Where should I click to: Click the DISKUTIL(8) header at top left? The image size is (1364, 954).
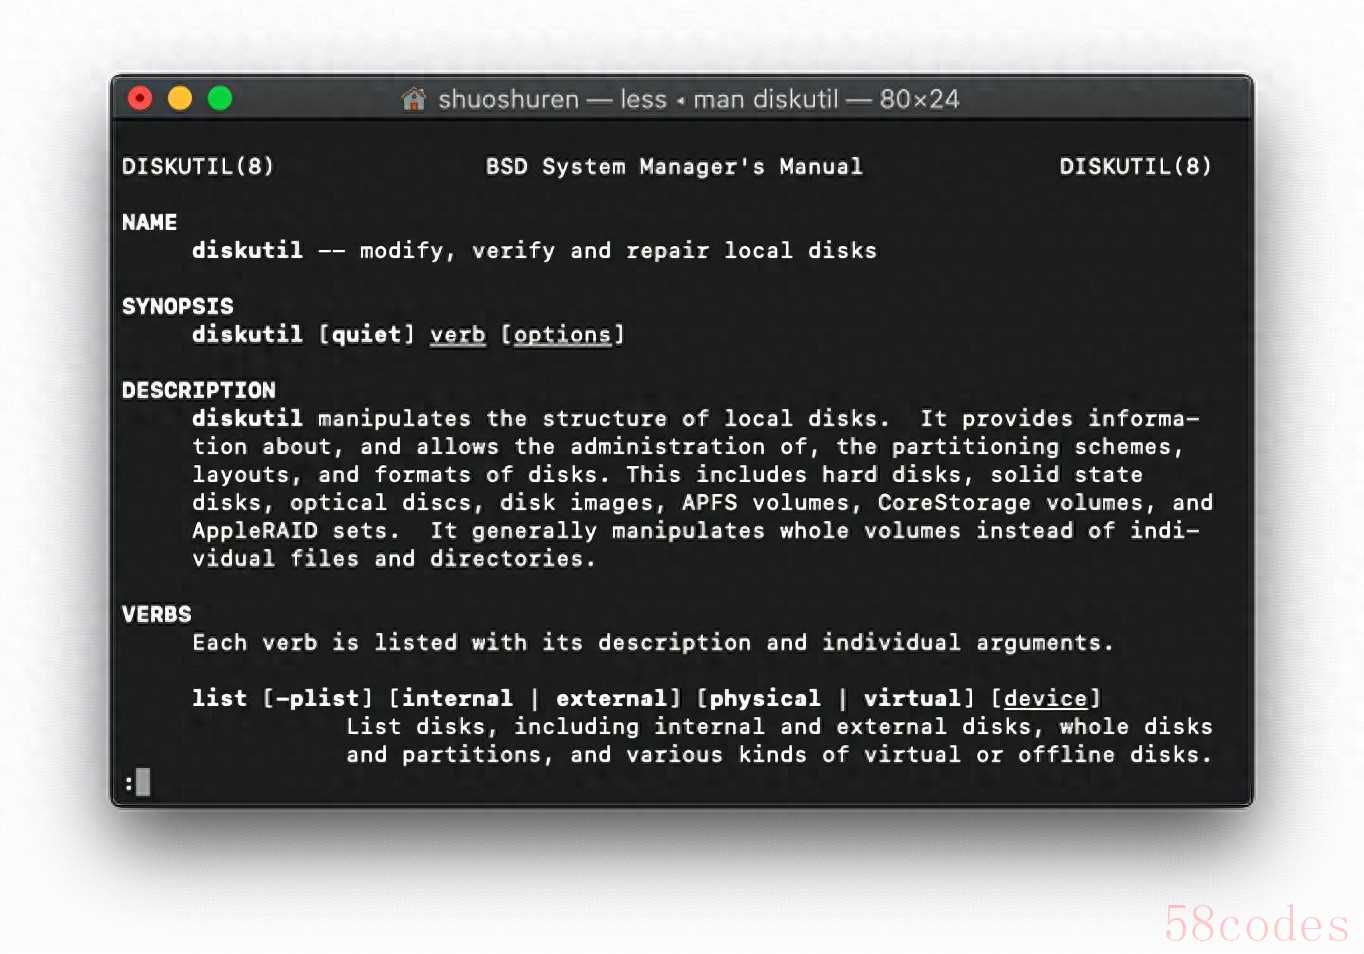tap(197, 166)
